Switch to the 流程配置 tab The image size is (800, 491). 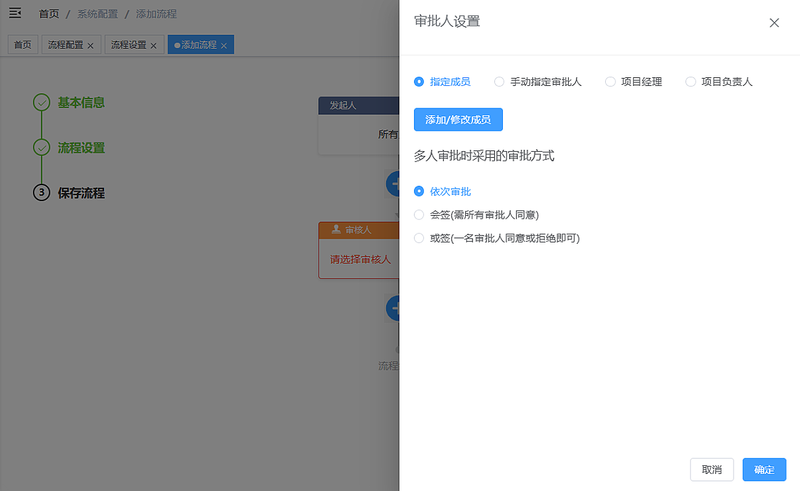point(65,45)
